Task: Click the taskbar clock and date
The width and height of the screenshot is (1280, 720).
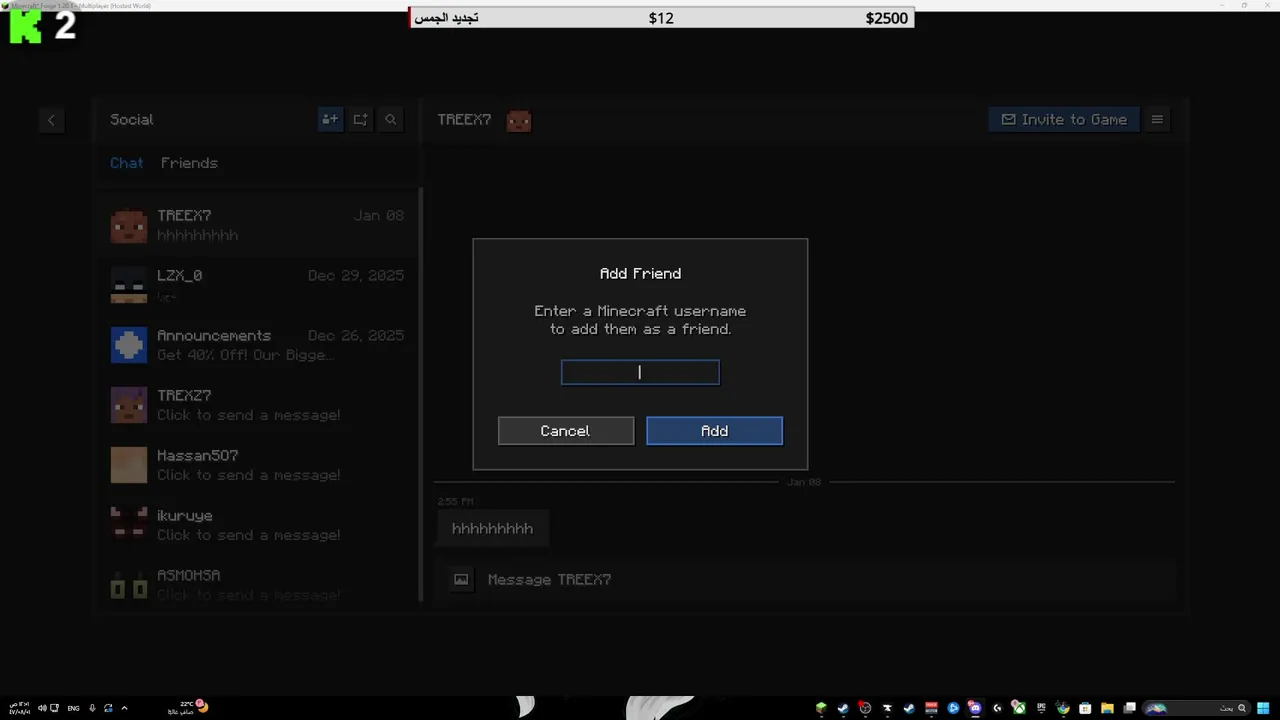Action: [20, 708]
